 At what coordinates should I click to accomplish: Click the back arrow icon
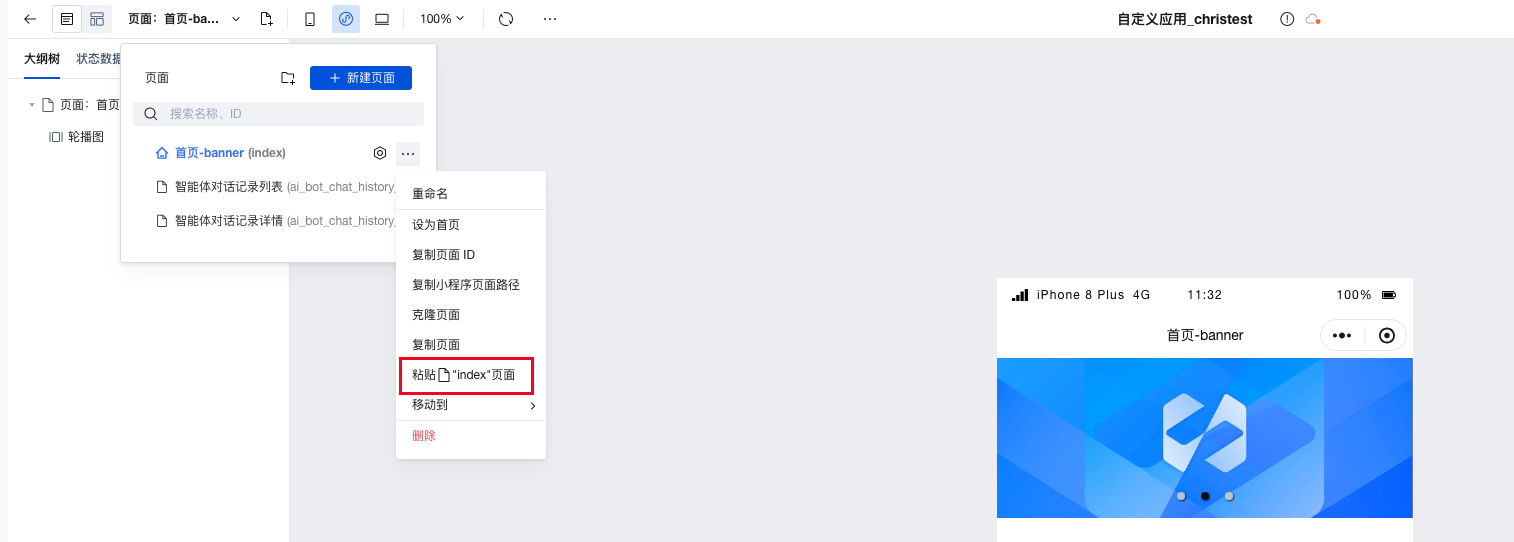pyautogui.click(x=30, y=19)
